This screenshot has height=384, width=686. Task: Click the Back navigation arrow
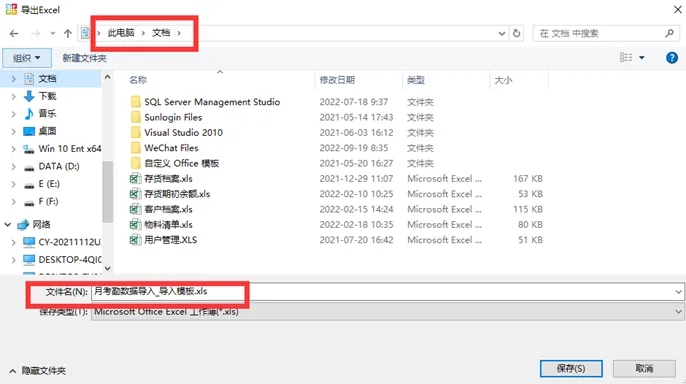[14, 33]
